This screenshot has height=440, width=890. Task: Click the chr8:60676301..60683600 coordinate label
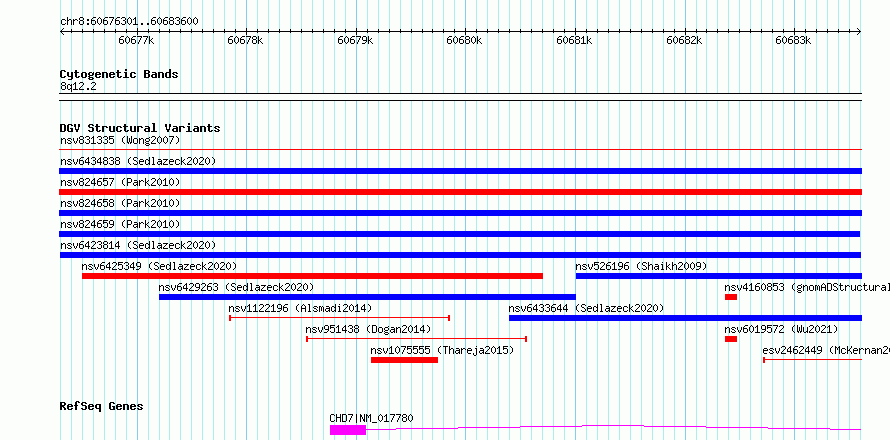pyautogui.click(x=129, y=22)
